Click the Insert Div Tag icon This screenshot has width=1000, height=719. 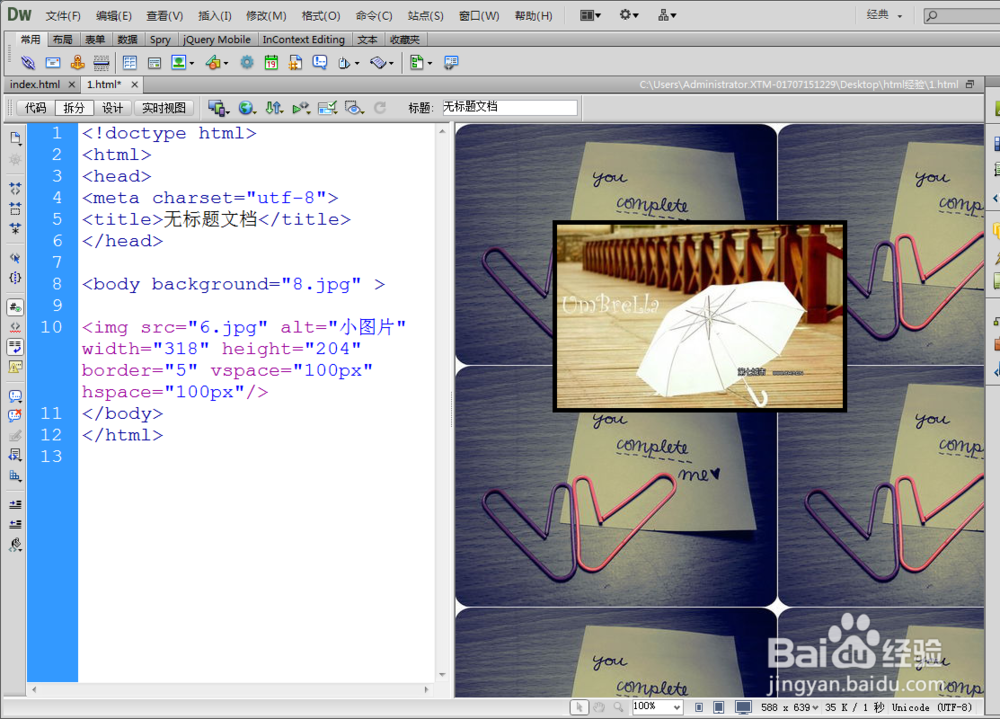(154, 63)
